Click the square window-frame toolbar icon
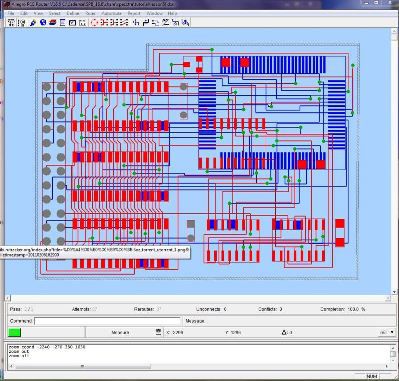The height and width of the screenshot is (381, 399). [72, 22]
